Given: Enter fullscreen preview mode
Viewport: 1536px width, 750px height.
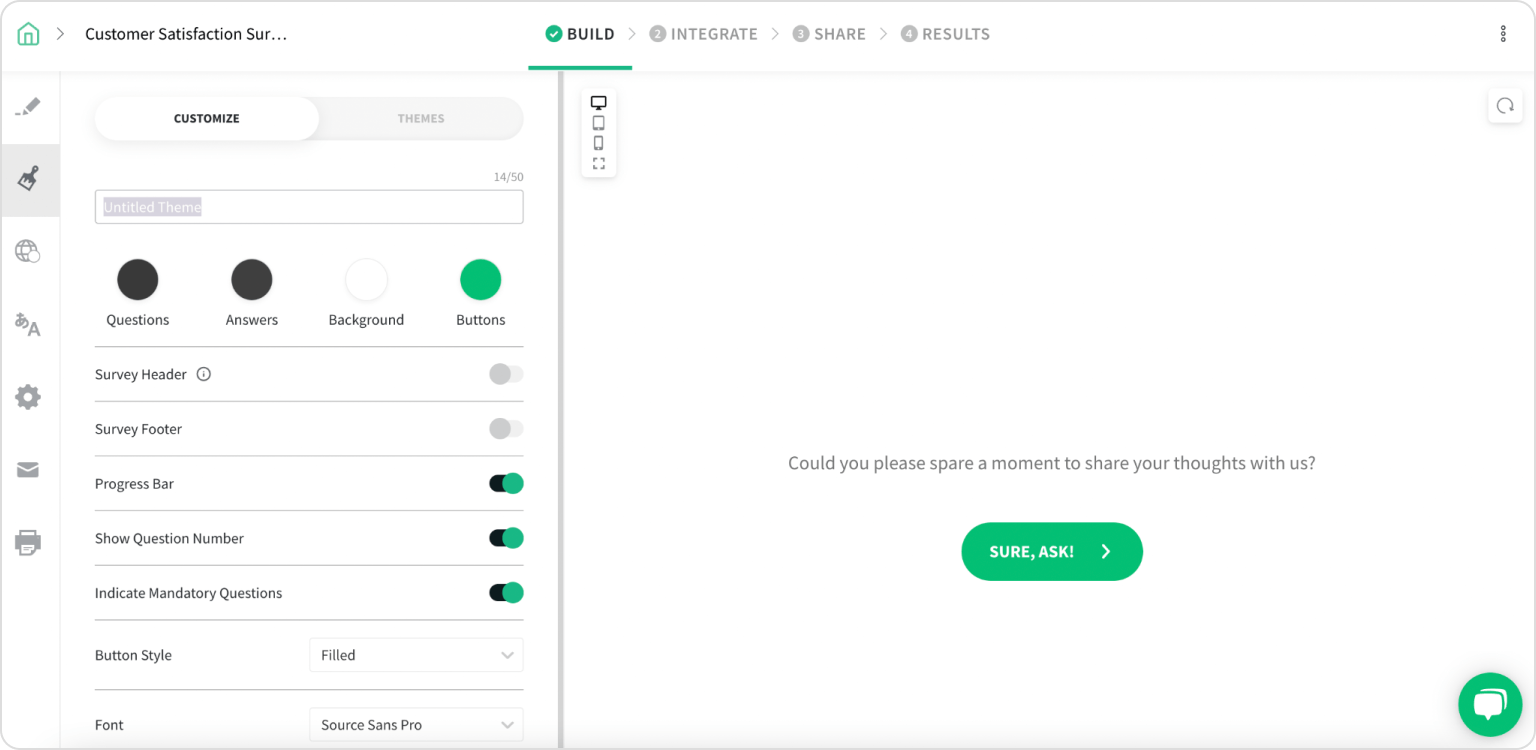Looking at the screenshot, I should [x=599, y=163].
